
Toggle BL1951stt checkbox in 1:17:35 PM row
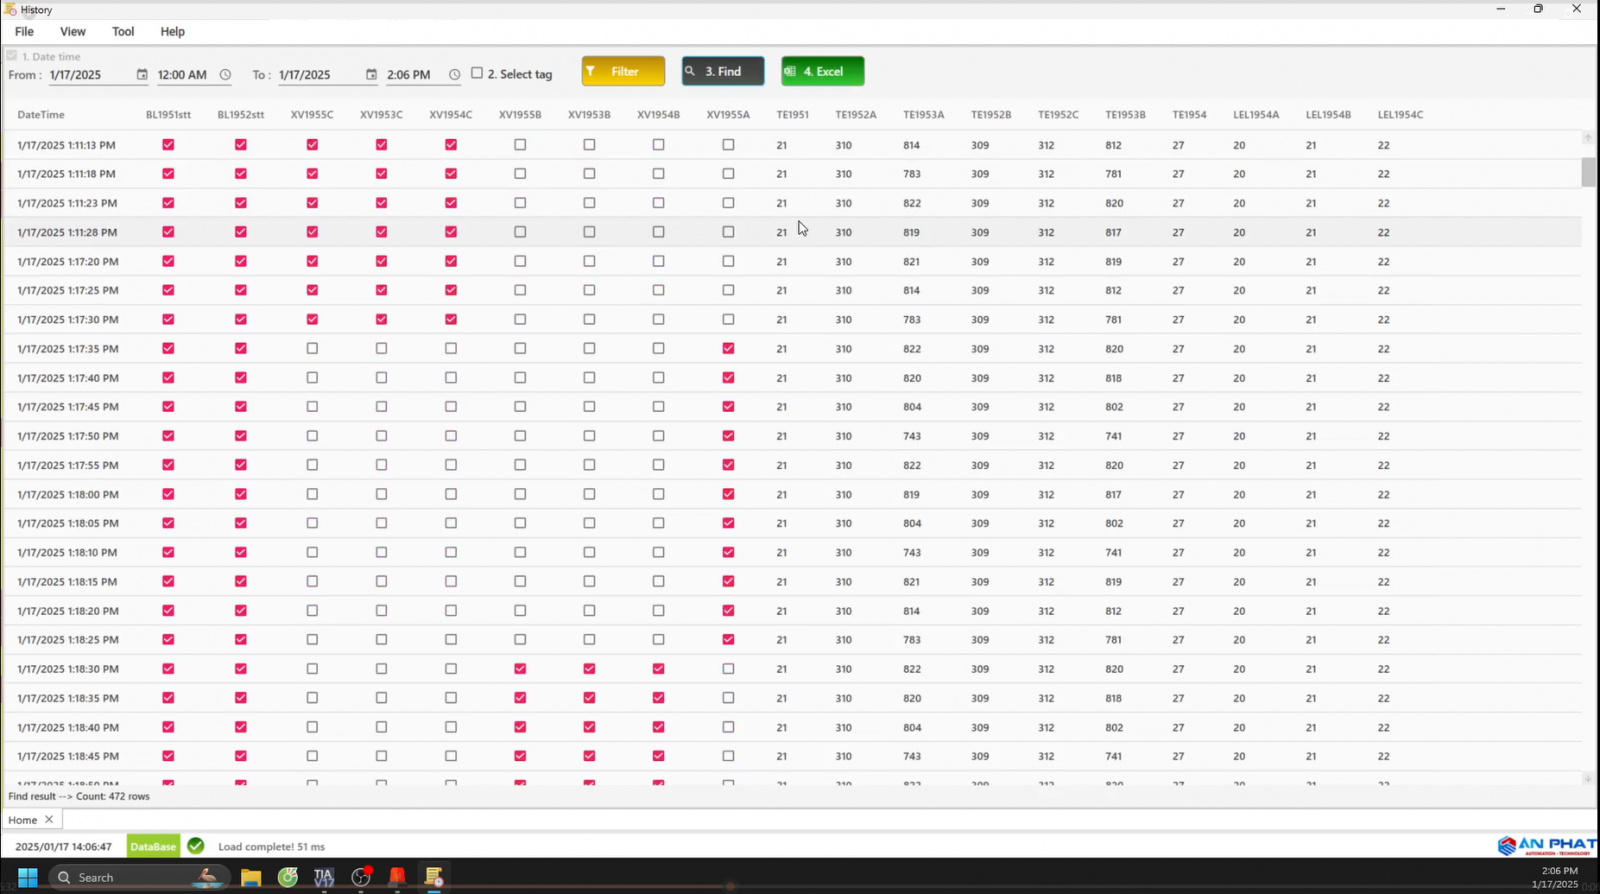click(168, 349)
